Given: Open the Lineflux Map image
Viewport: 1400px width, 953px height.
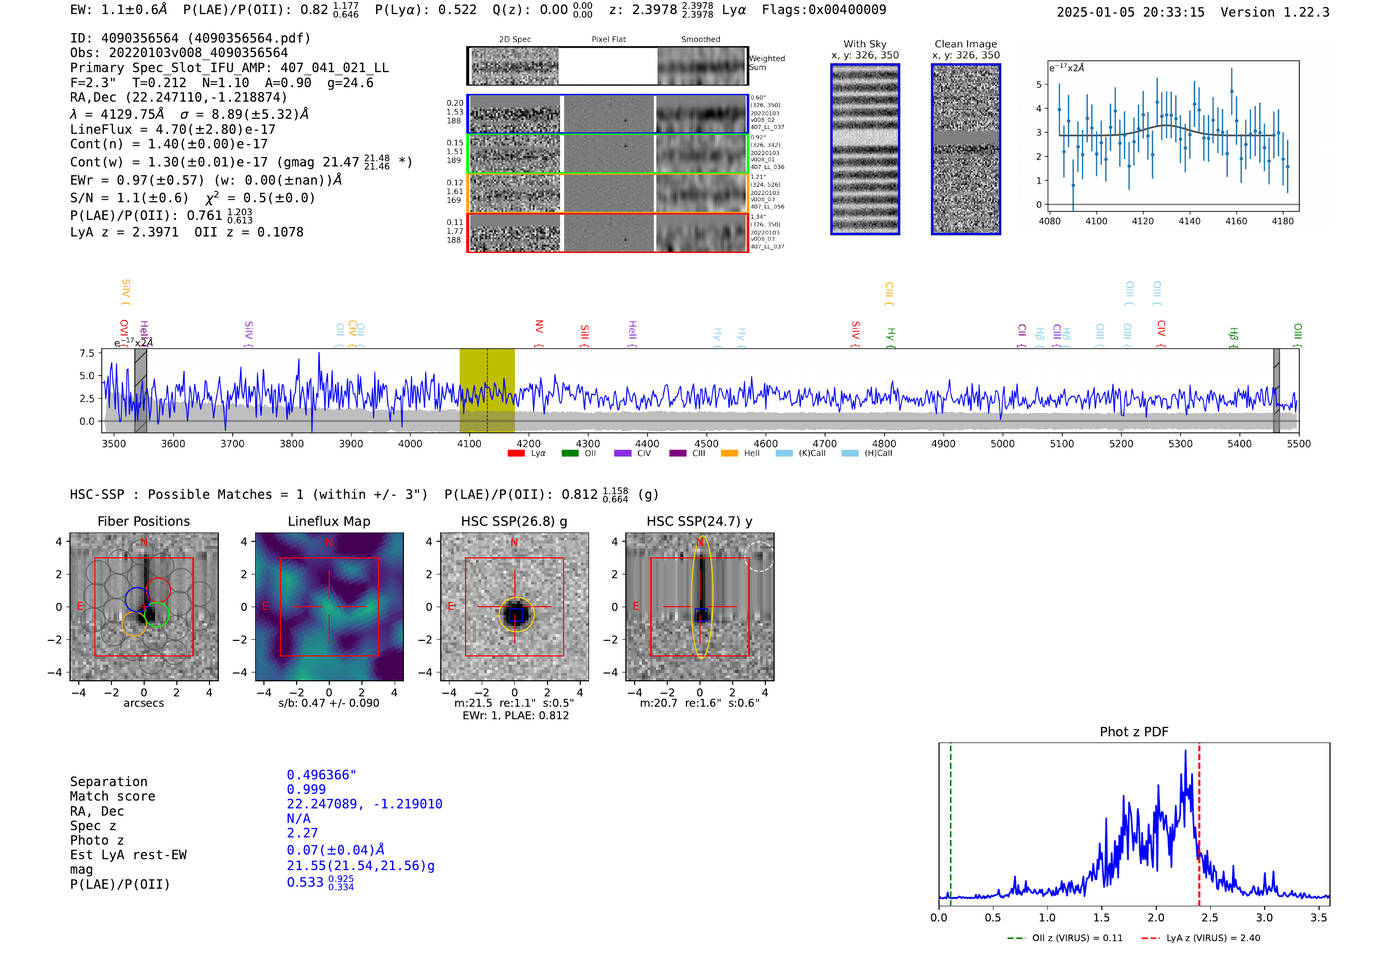Looking at the screenshot, I should tap(329, 606).
